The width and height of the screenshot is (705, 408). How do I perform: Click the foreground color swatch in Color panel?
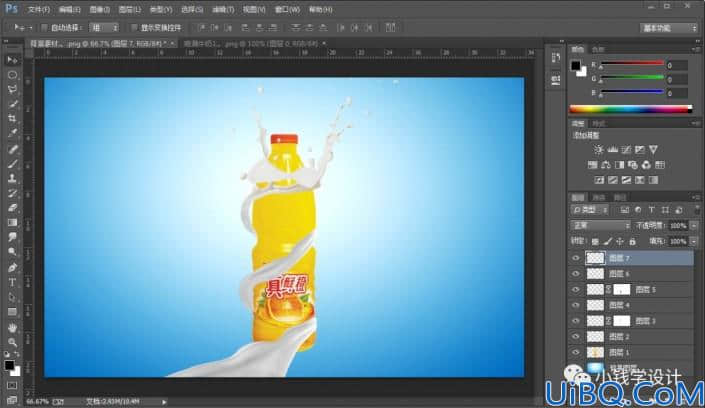[576, 66]
